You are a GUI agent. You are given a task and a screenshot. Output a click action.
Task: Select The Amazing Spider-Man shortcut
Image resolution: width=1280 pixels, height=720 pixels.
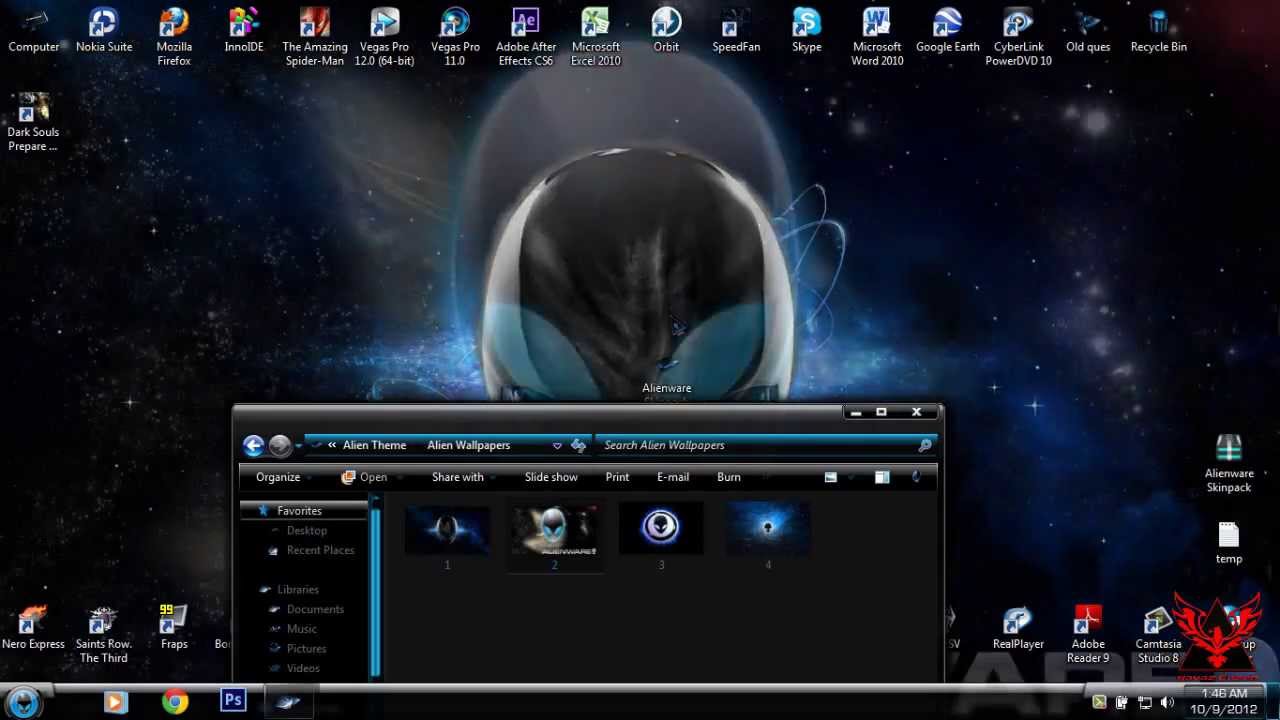click(x=315, y=37)
